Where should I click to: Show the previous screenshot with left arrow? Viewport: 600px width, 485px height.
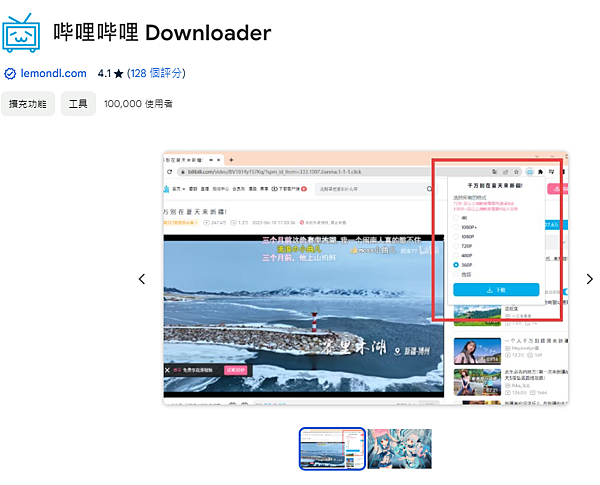142,279
